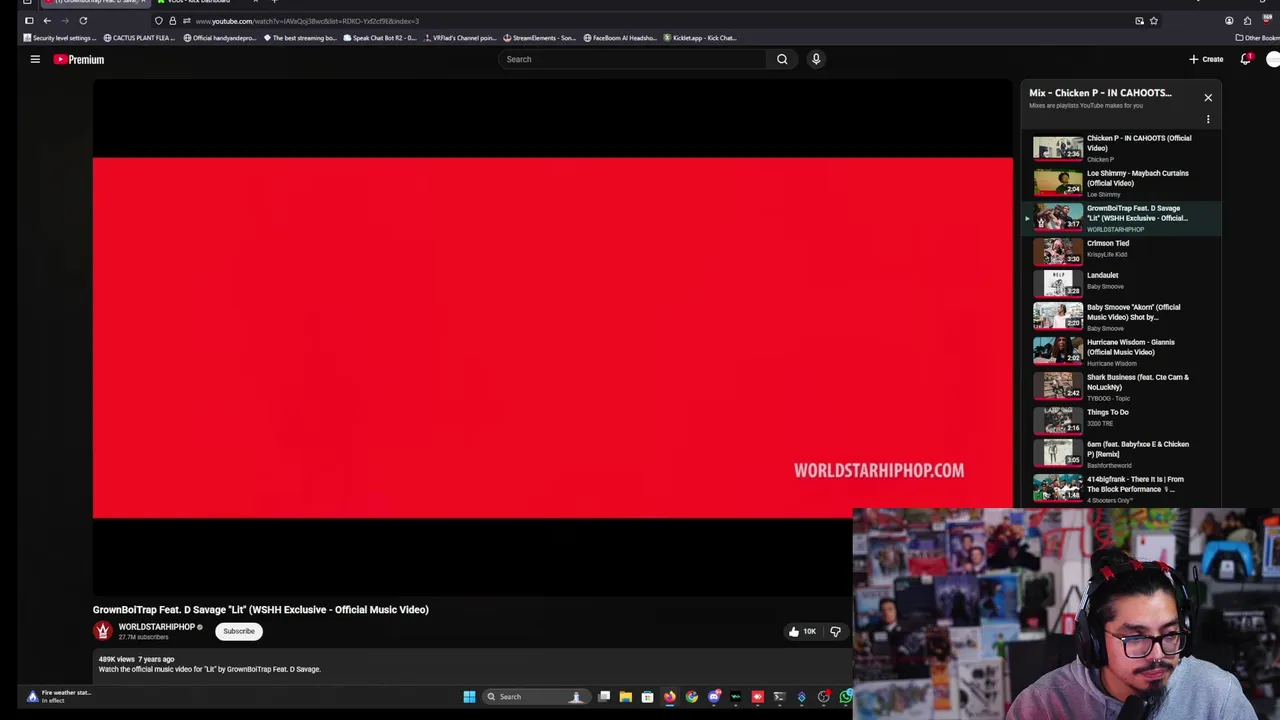Open the Security level settings bookmark
The width and height of the screenshot is (1280, 720).
pyautogui.click(x=59, y=38)
